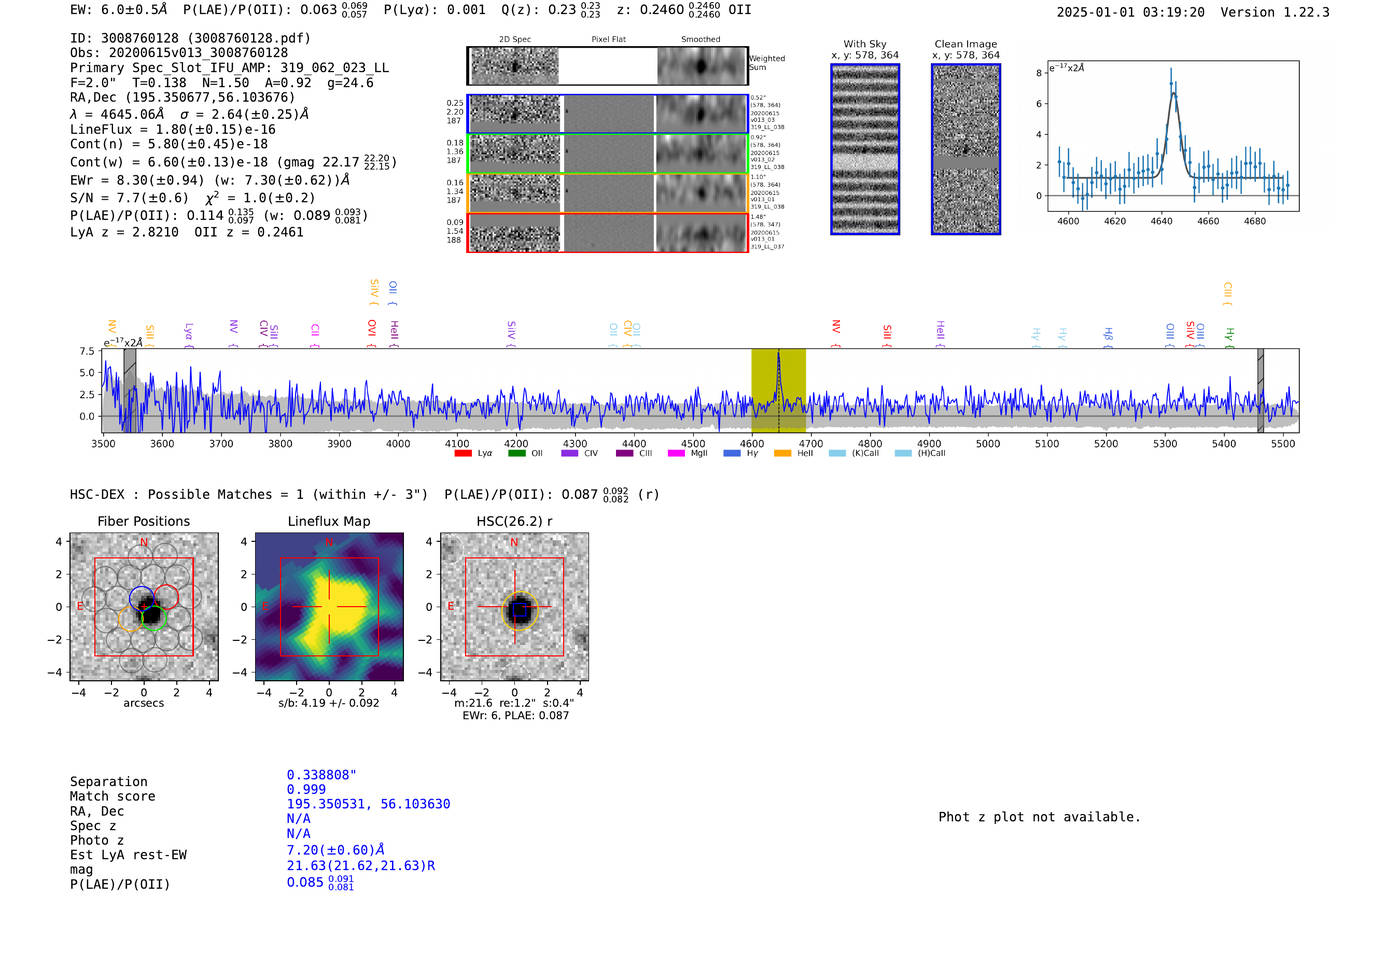Click the blue separation value 0.338808"
Viewport: 1400px width, 953px height.
coord(321,775)
